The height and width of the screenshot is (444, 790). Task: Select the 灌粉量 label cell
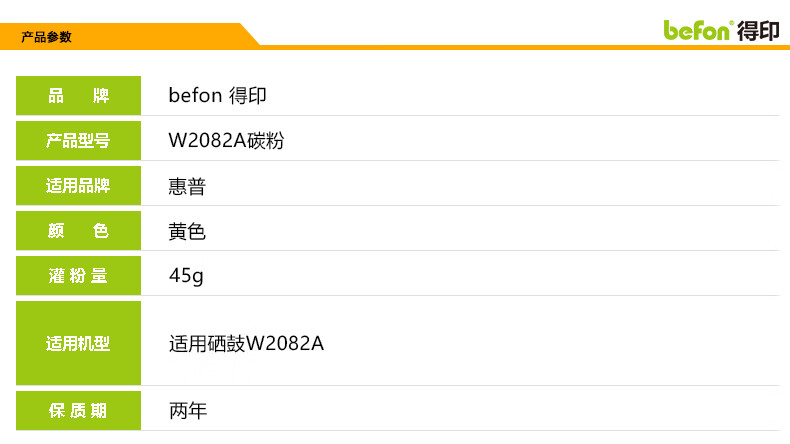point(78,276)
